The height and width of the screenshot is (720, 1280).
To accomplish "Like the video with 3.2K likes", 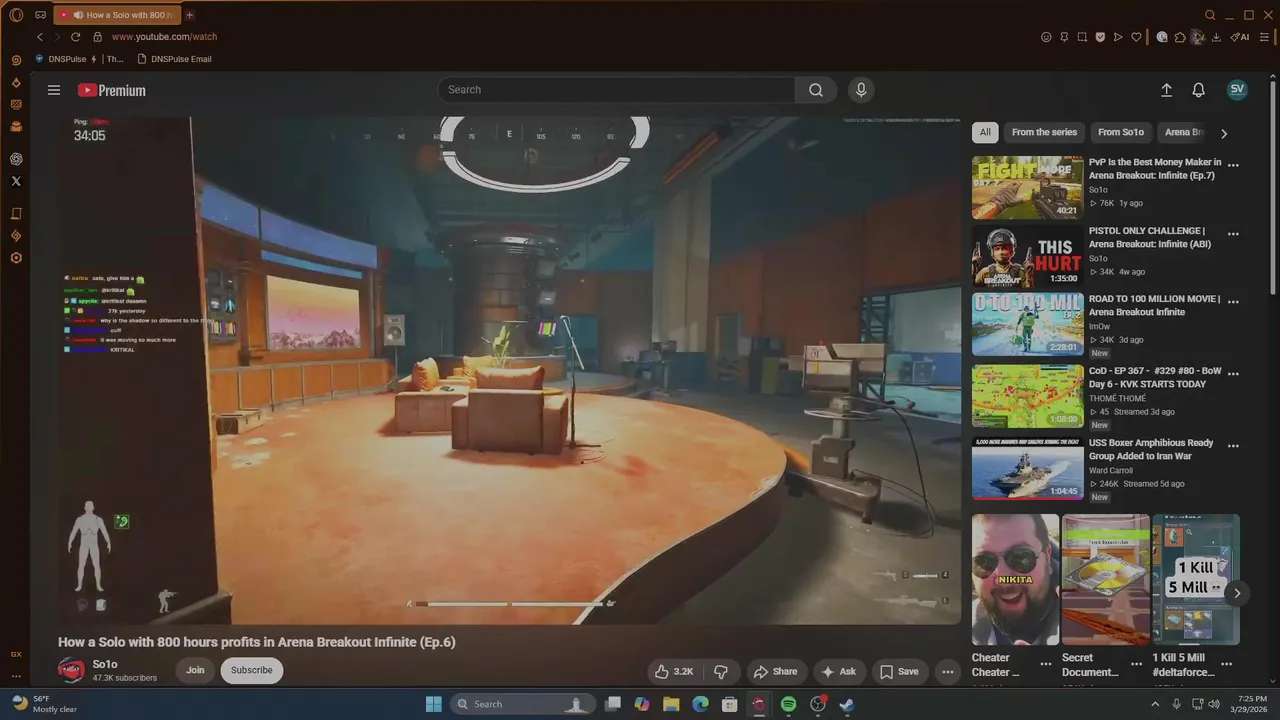I will click(x=675, y=671).
